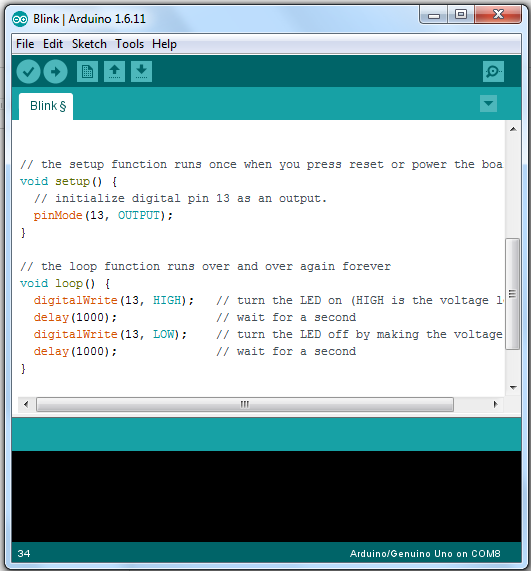Click the horizontal scrollbar right arrow
The image size is (531, 571).
pos(495,404)
